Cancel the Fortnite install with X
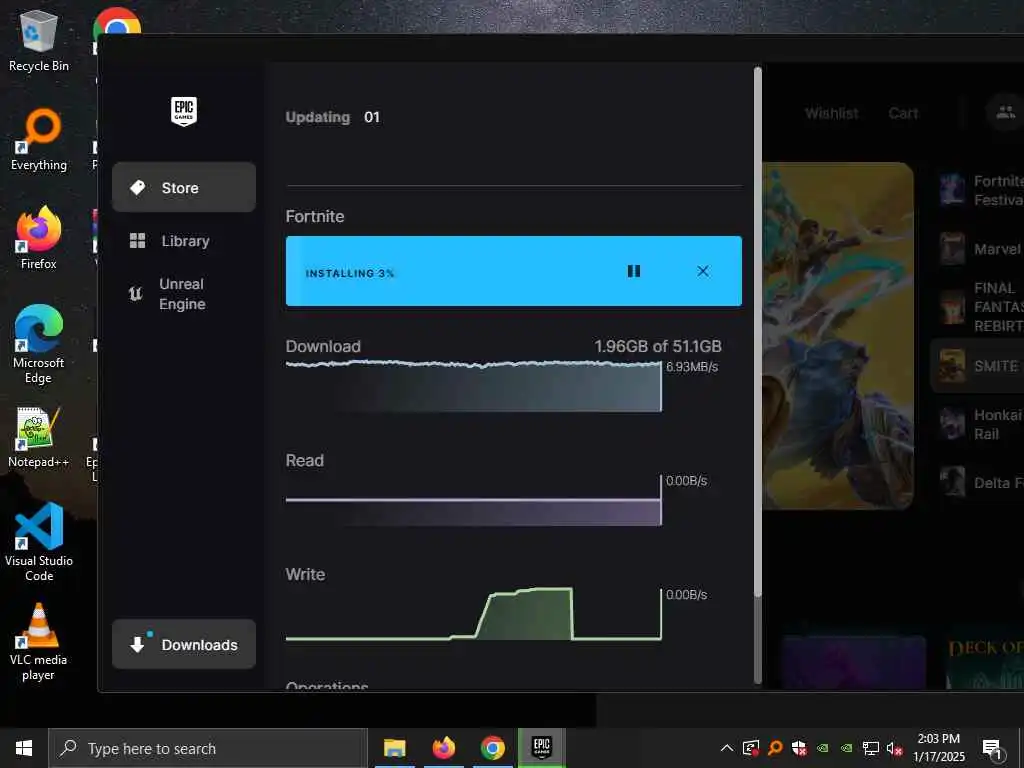The width and height of the screenshot is (1024, 768). pyautogui.click(x=703, y=271)
